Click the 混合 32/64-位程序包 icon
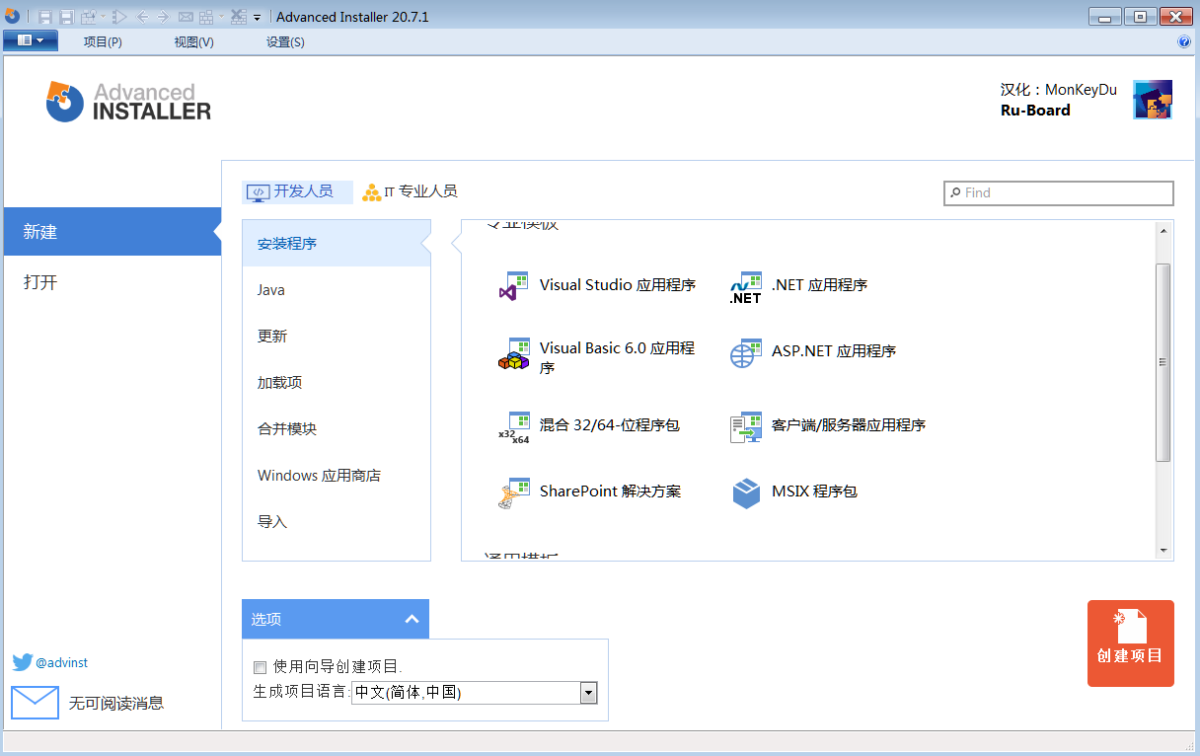The height and width of the screenshot is (756, 1200). pos(513,425)
